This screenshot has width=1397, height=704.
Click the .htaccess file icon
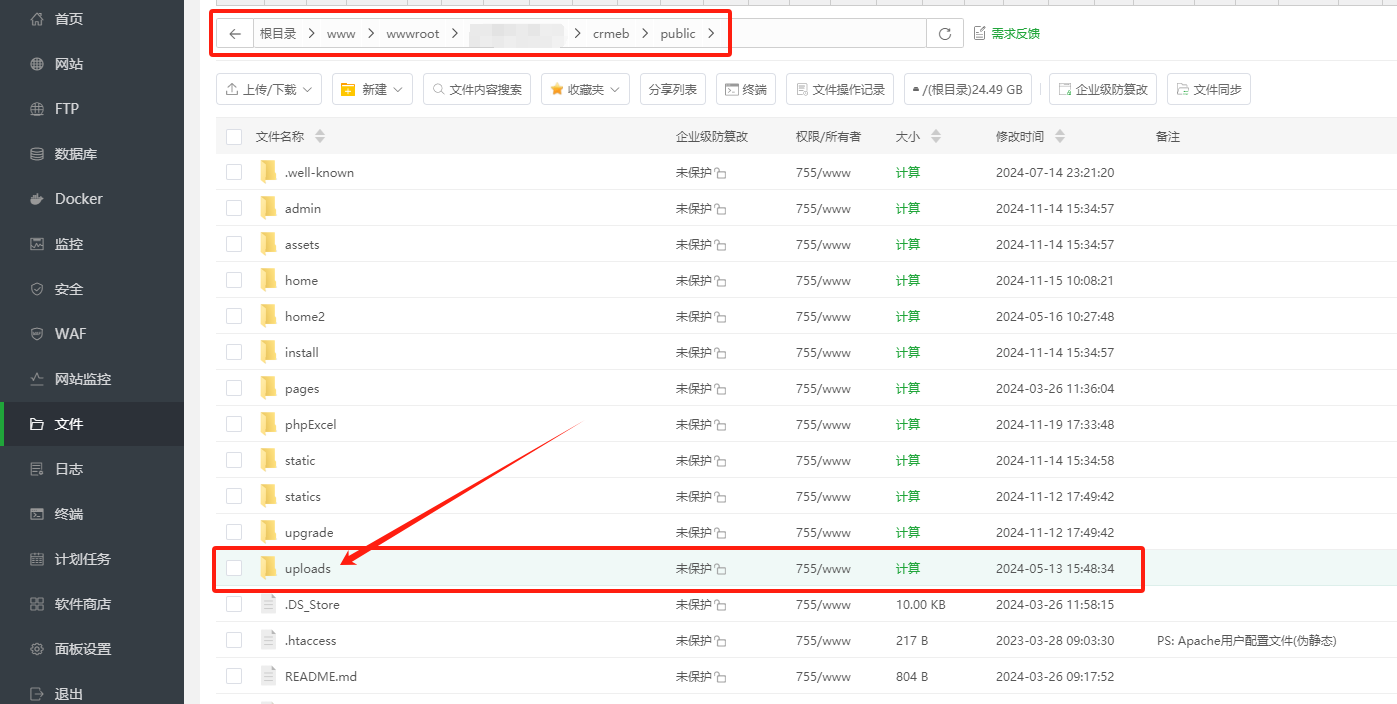coord(268,640)
